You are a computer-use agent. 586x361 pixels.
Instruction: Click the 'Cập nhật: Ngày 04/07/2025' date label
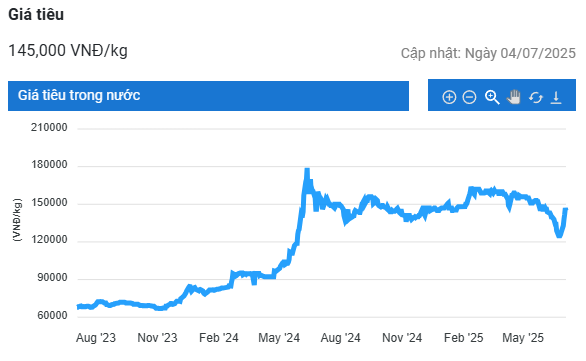[x=488, y=53]
